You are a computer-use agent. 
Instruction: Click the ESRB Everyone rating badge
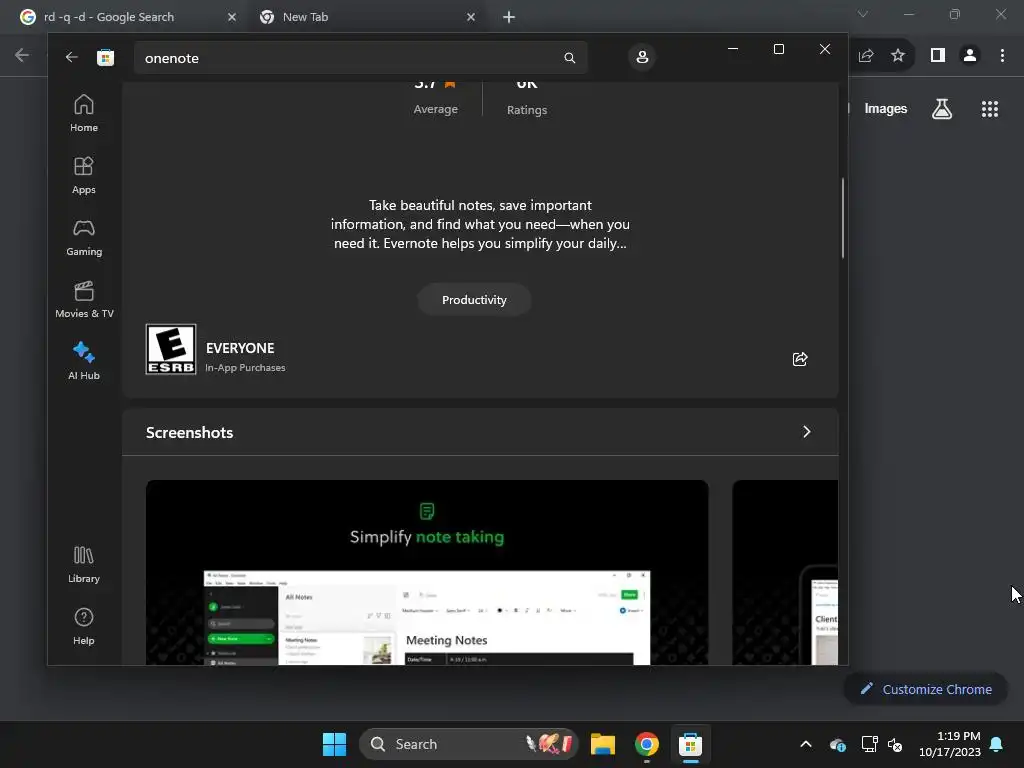coord(170,349)
